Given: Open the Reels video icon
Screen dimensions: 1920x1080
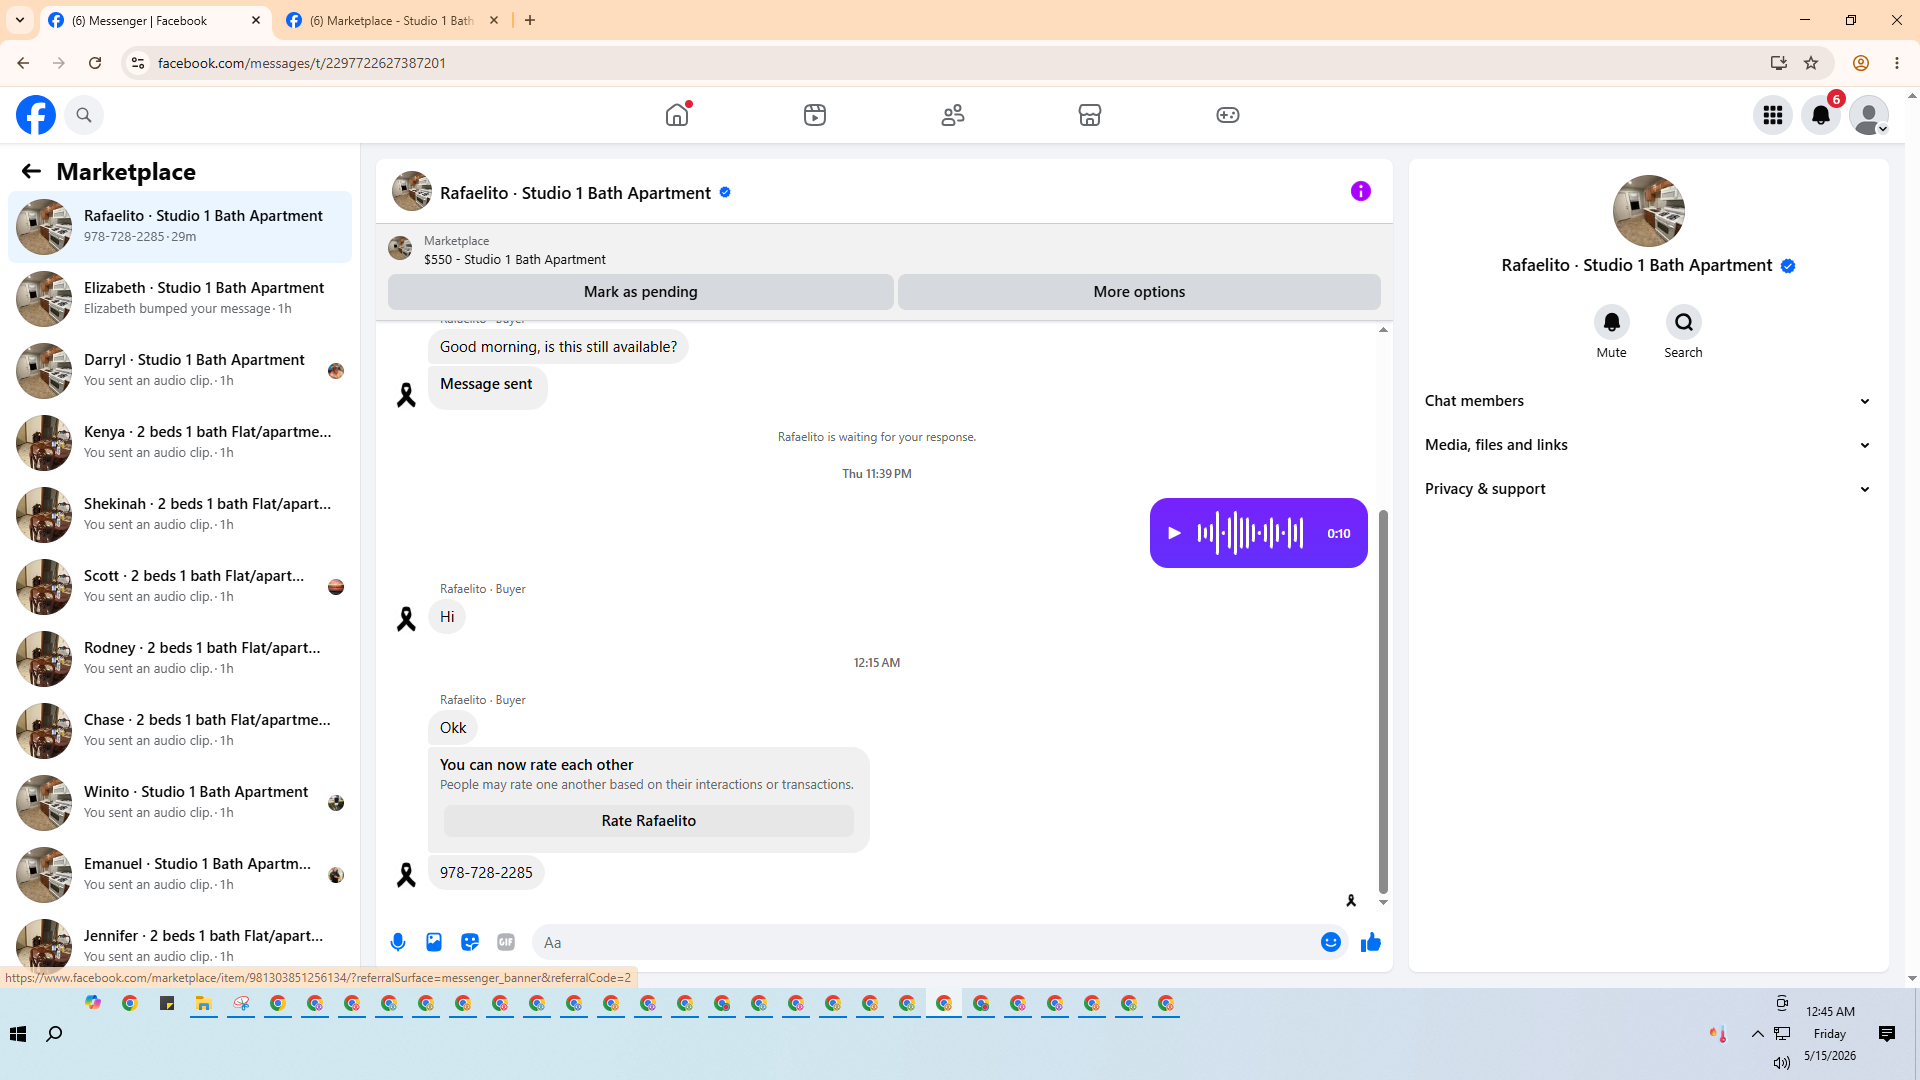Looking at the screenshot, I should coord(815,115).
